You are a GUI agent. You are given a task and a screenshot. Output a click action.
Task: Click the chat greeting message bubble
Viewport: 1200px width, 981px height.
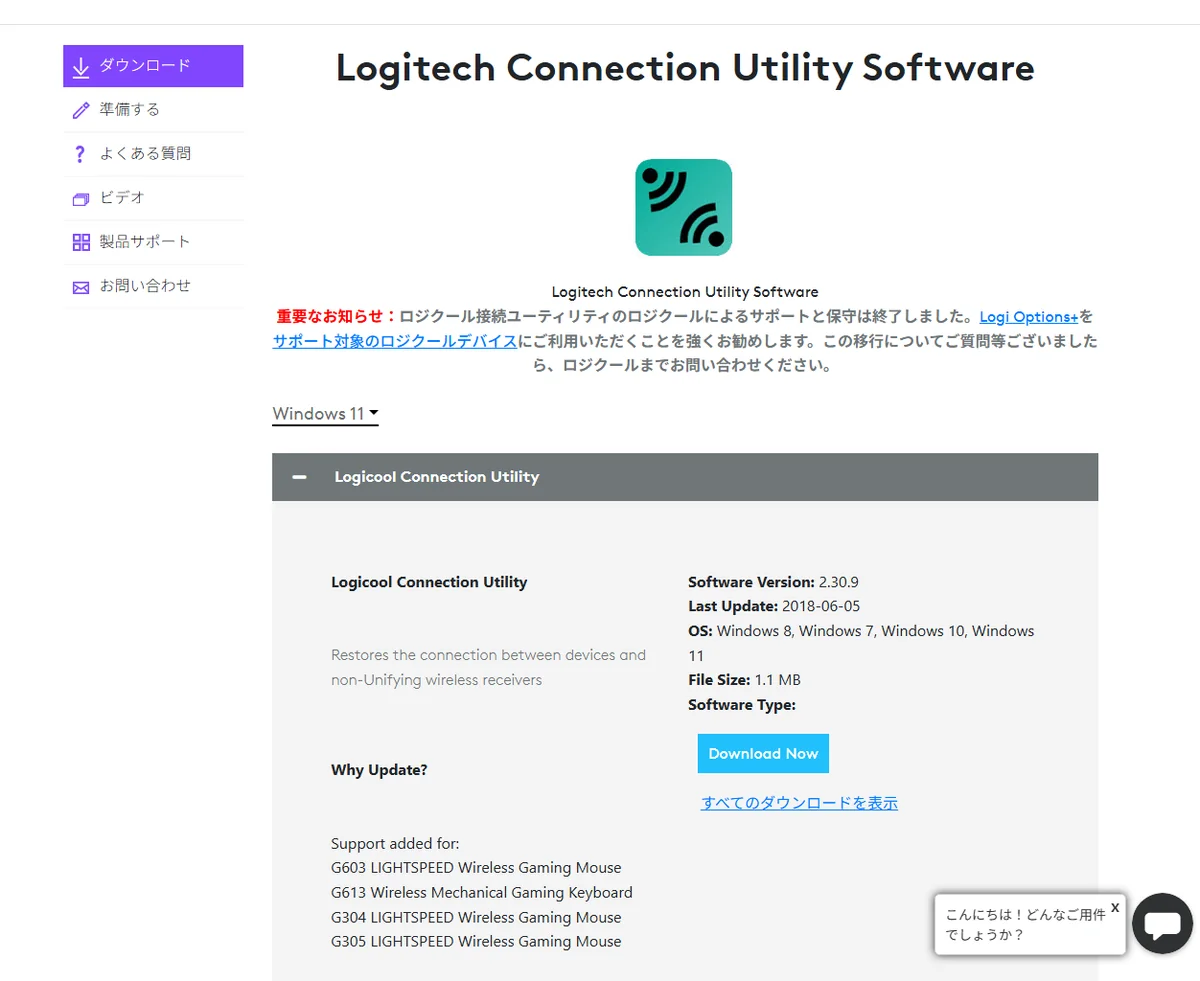(x=1025, y=925)
